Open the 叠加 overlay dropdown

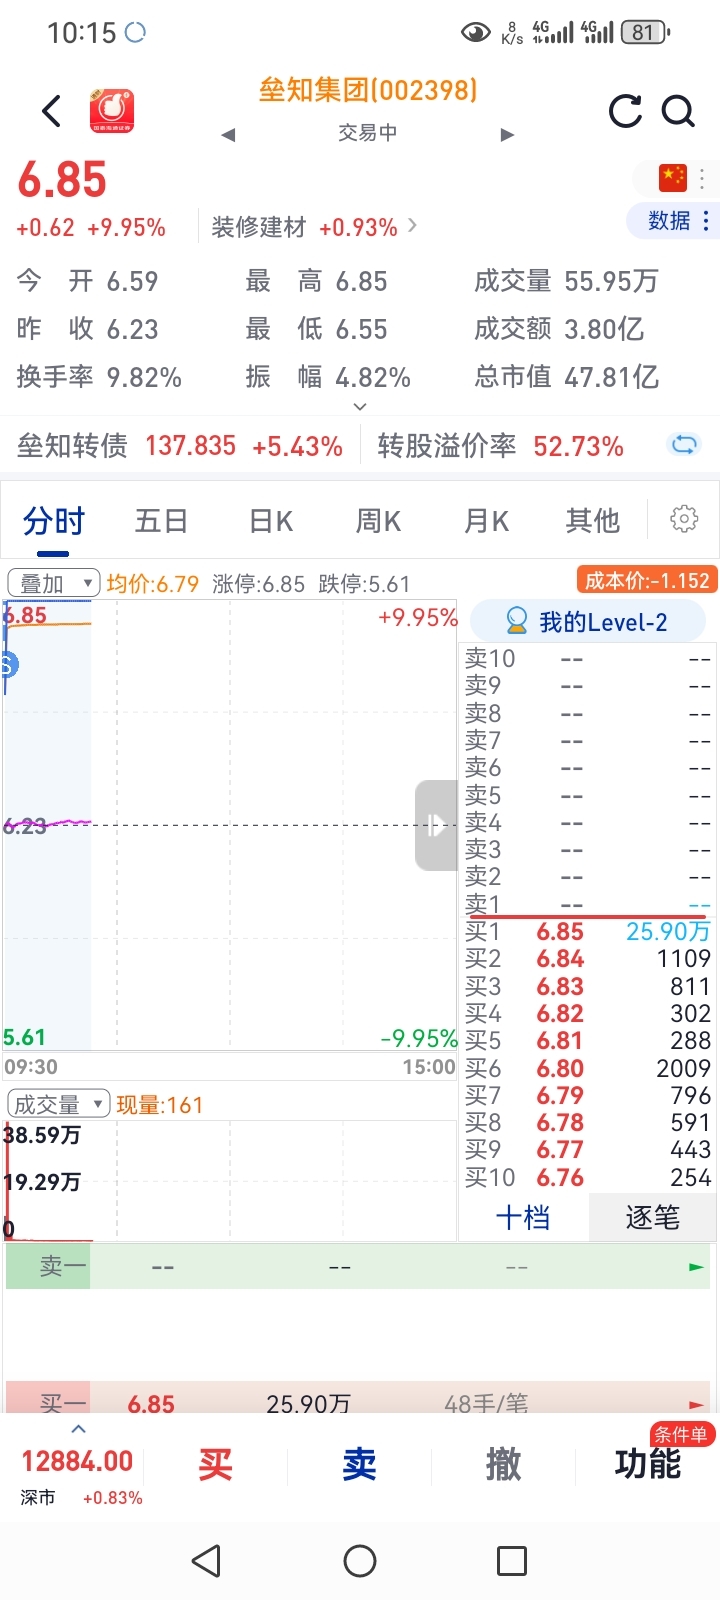pyautogui.click(x=54, y=583)
